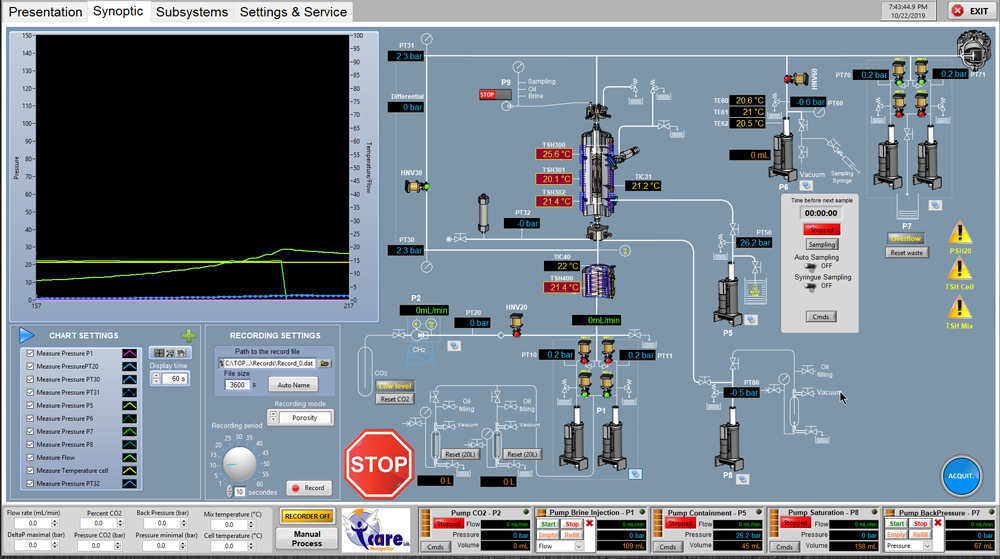Open pump P8 details icon

[742, 479]
